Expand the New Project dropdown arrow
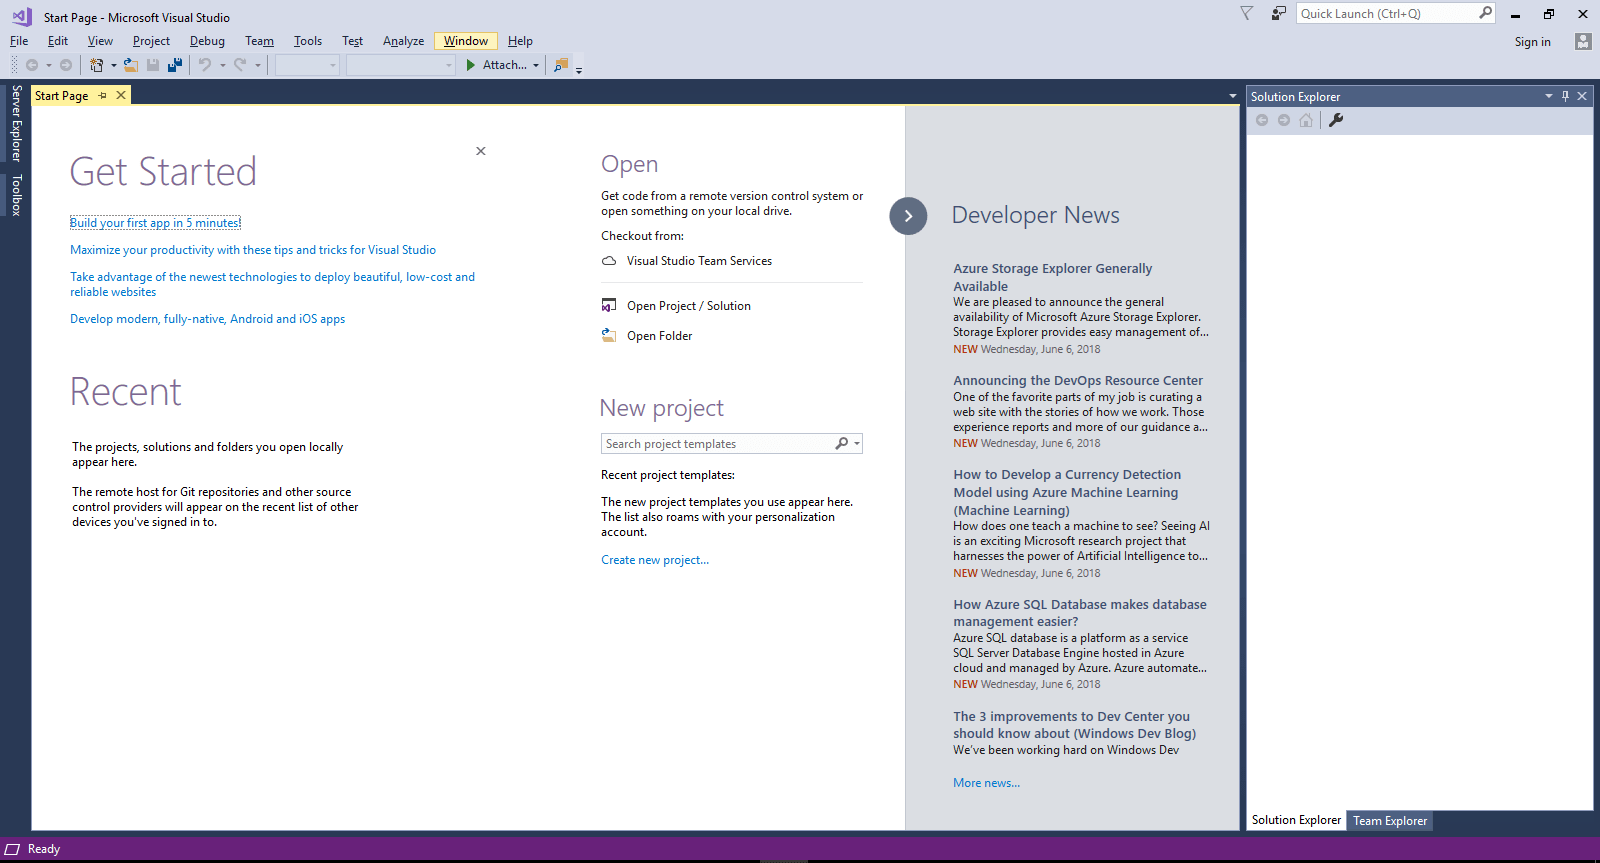The height and width of the screenshot is (863, 1600). click(113, 65)
